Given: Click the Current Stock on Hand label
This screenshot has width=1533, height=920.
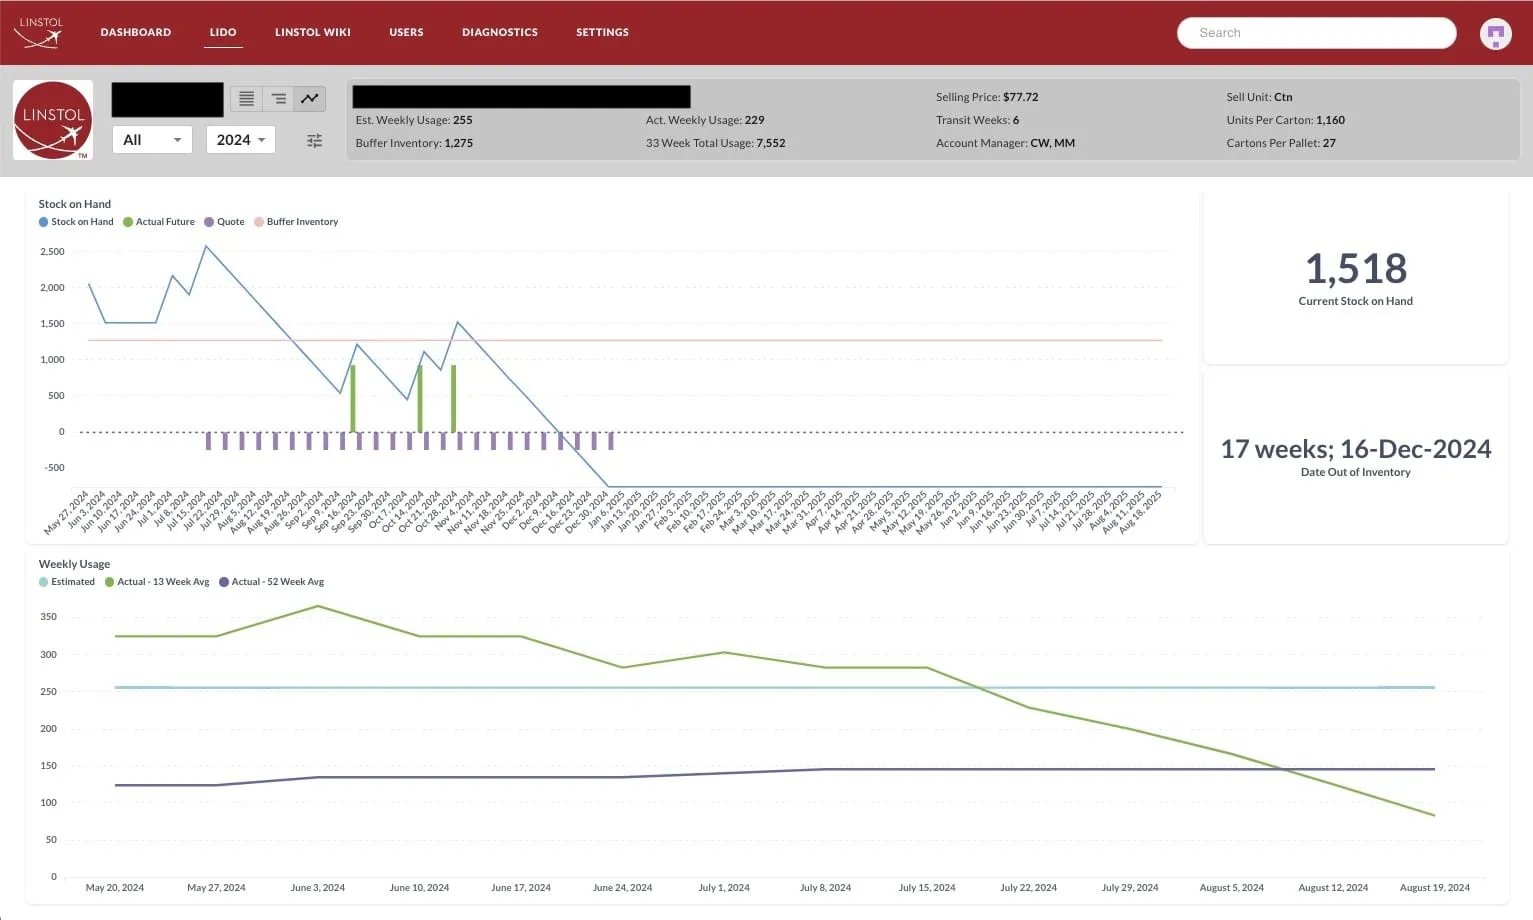Looking at the screenshot, I should tap(1356, 301).
